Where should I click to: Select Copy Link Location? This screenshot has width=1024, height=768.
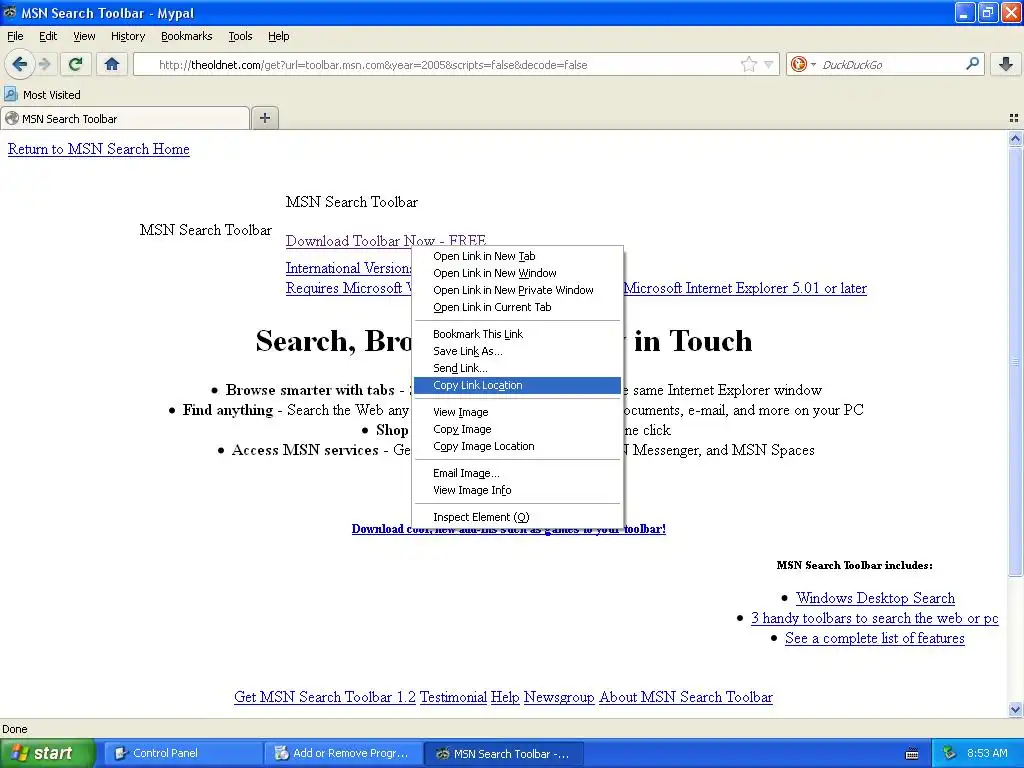pyautogui.click(x=517, y=385)
